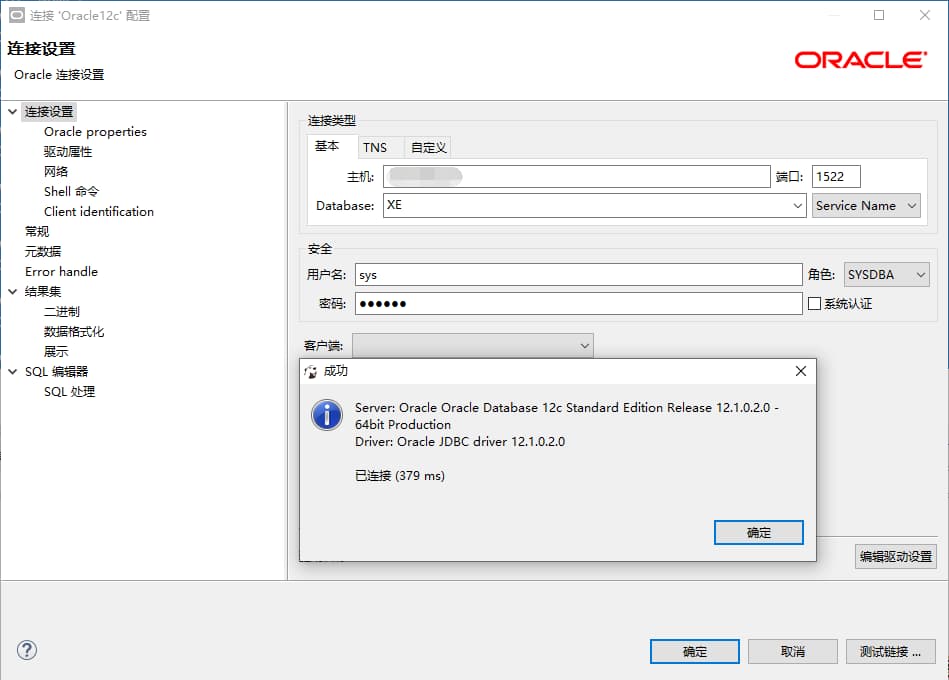Select SQL 处理 in the tree
Viewport: 949px width, 680px height.
pos(69,391)
